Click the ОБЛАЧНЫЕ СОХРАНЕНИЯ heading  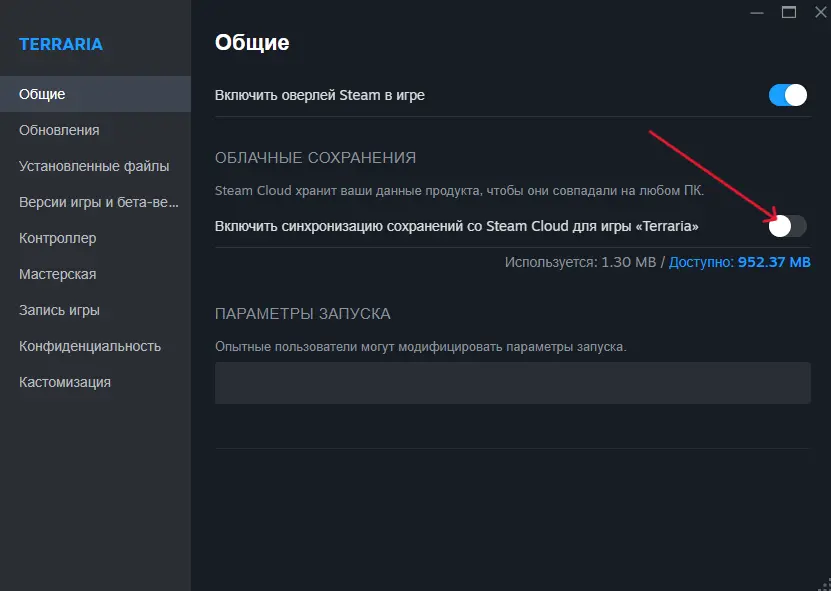point(315,157)
